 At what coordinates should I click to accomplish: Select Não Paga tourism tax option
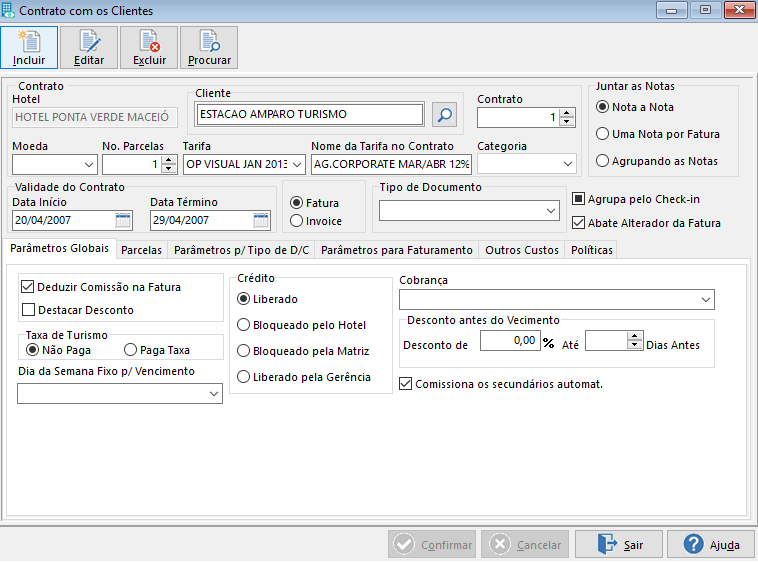(x=58, y=350)
